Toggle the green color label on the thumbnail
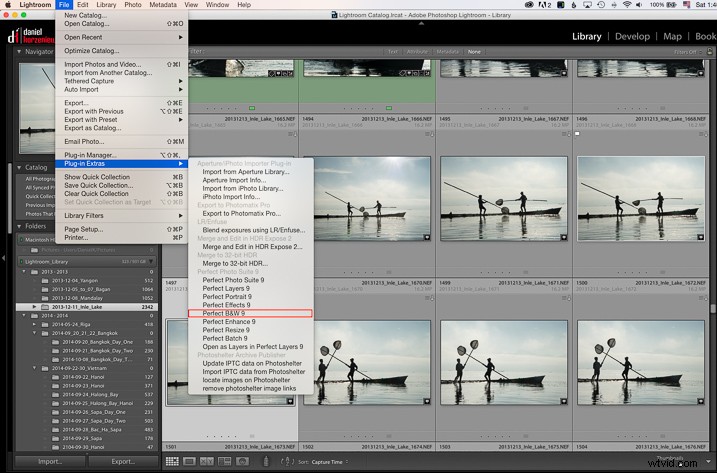This screenshot has width=717, height=473. (251, 107)
